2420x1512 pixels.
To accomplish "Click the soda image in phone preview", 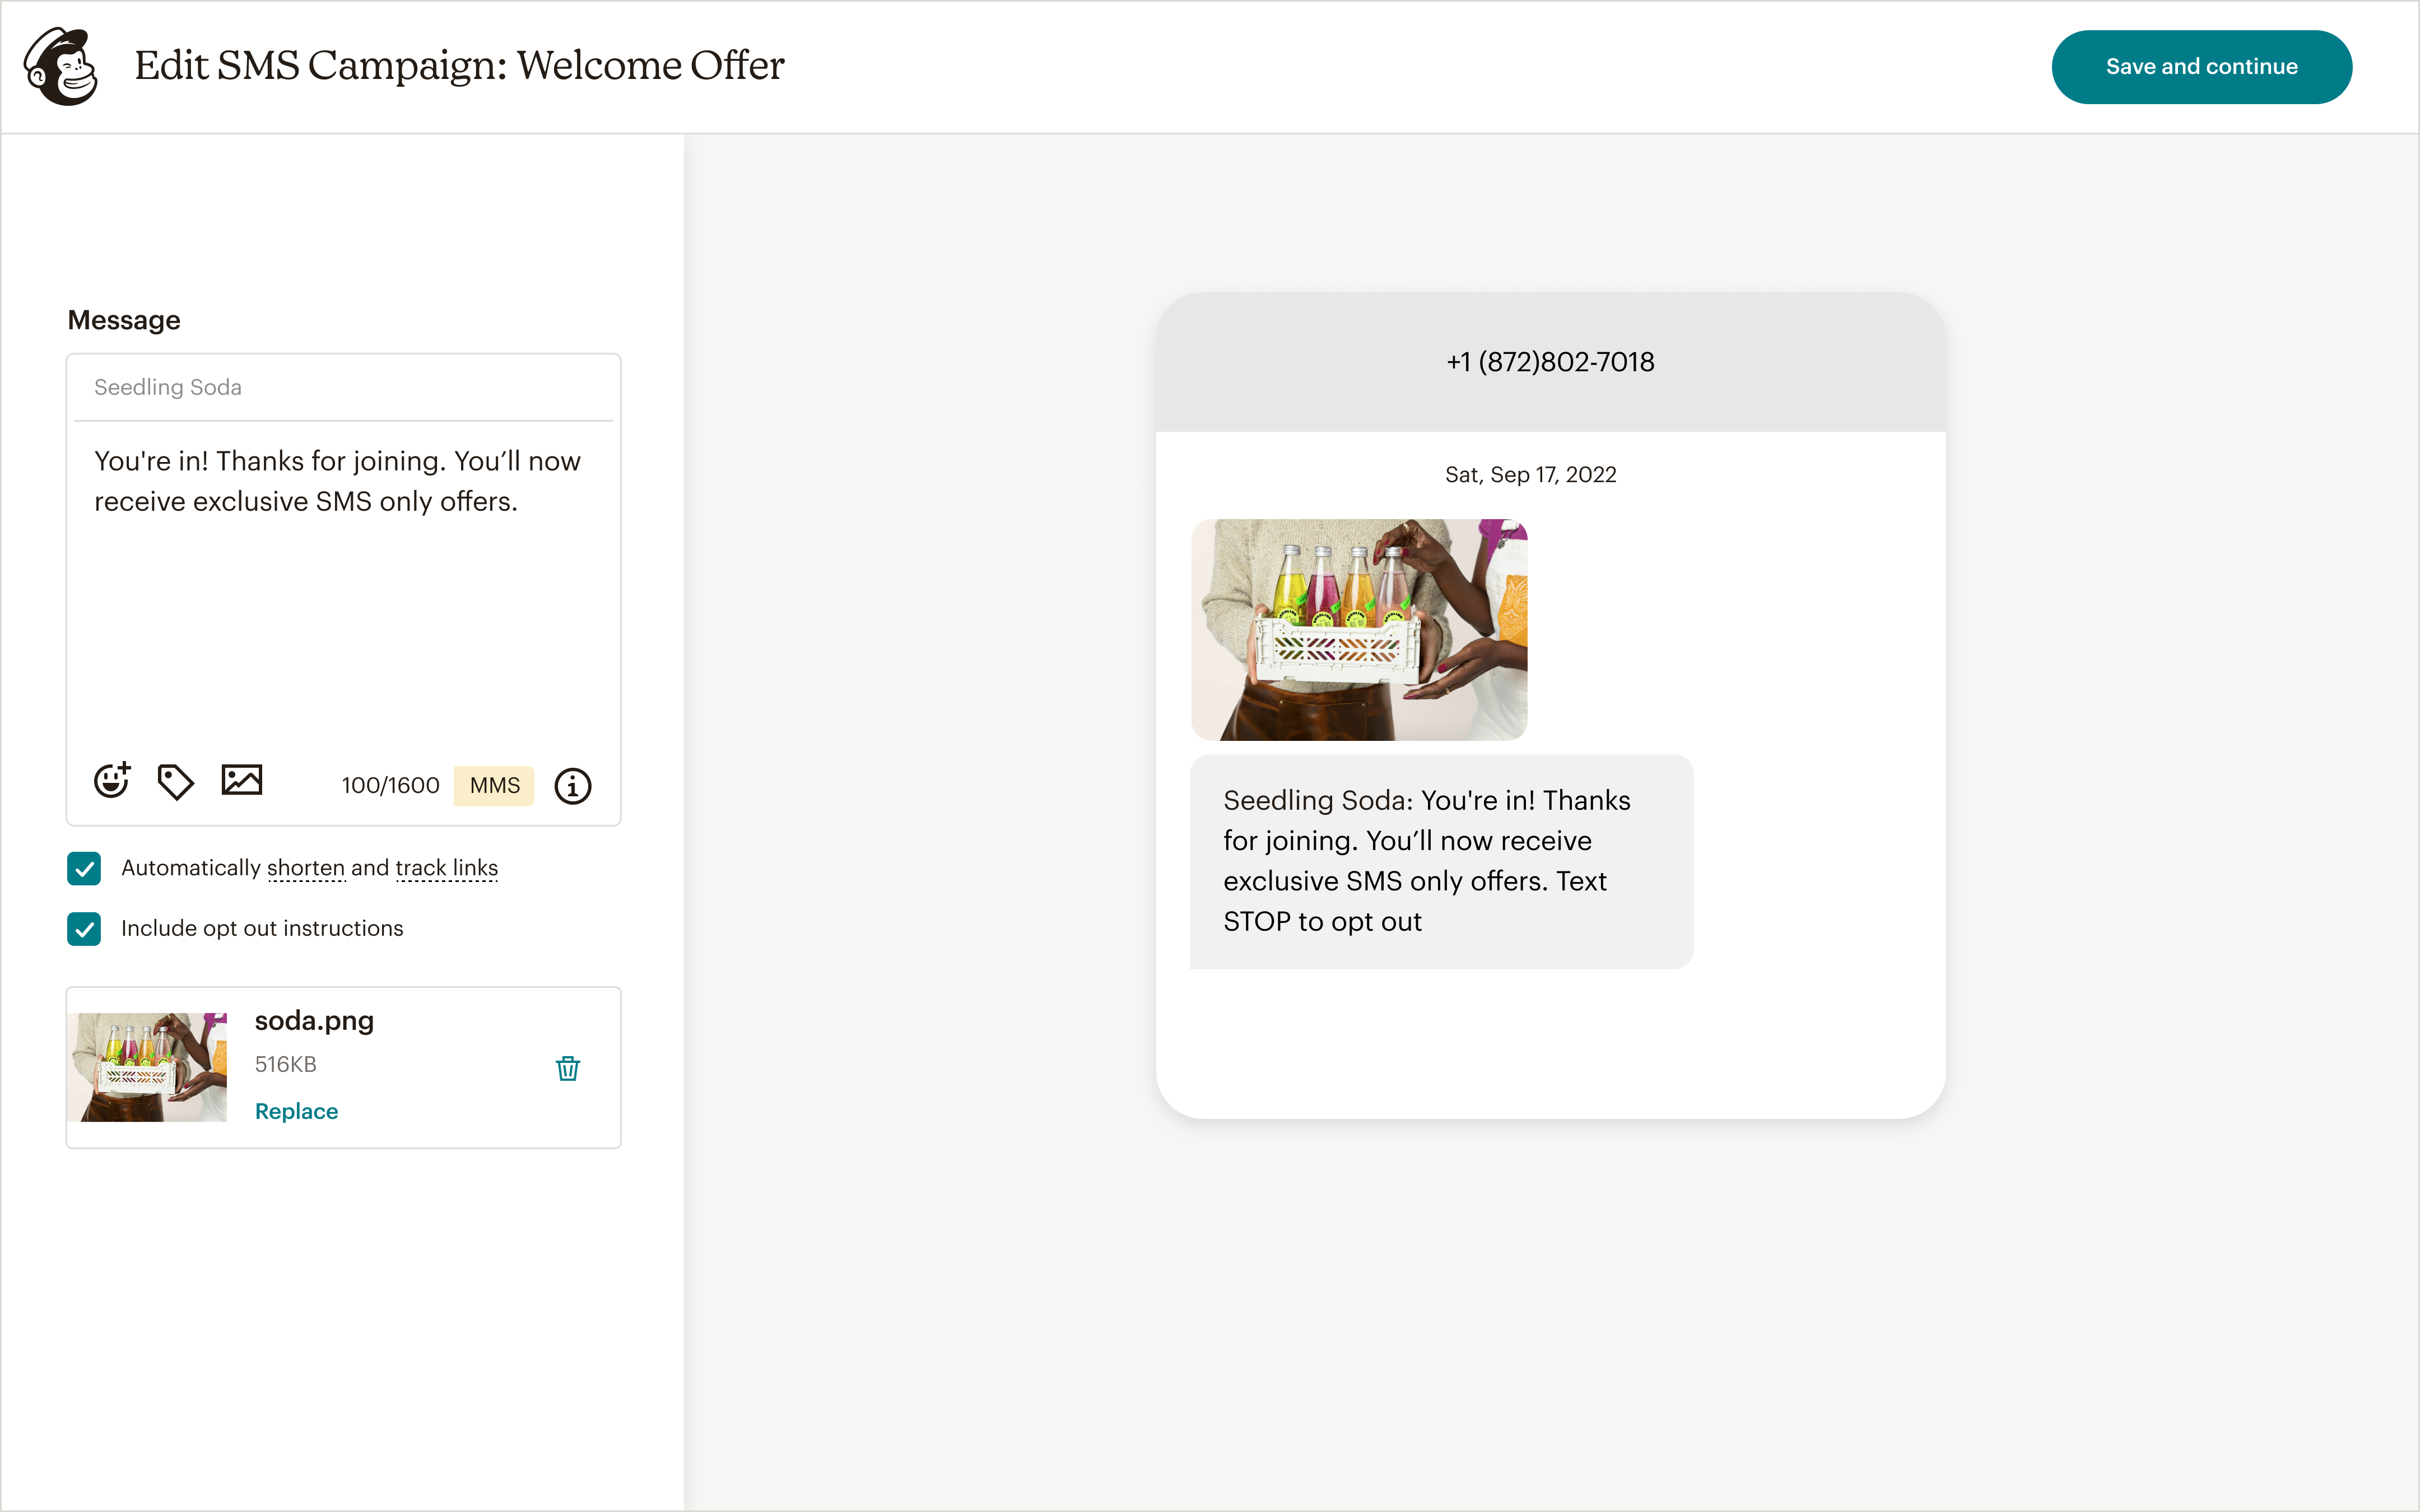I will (x=1358, y=629).
